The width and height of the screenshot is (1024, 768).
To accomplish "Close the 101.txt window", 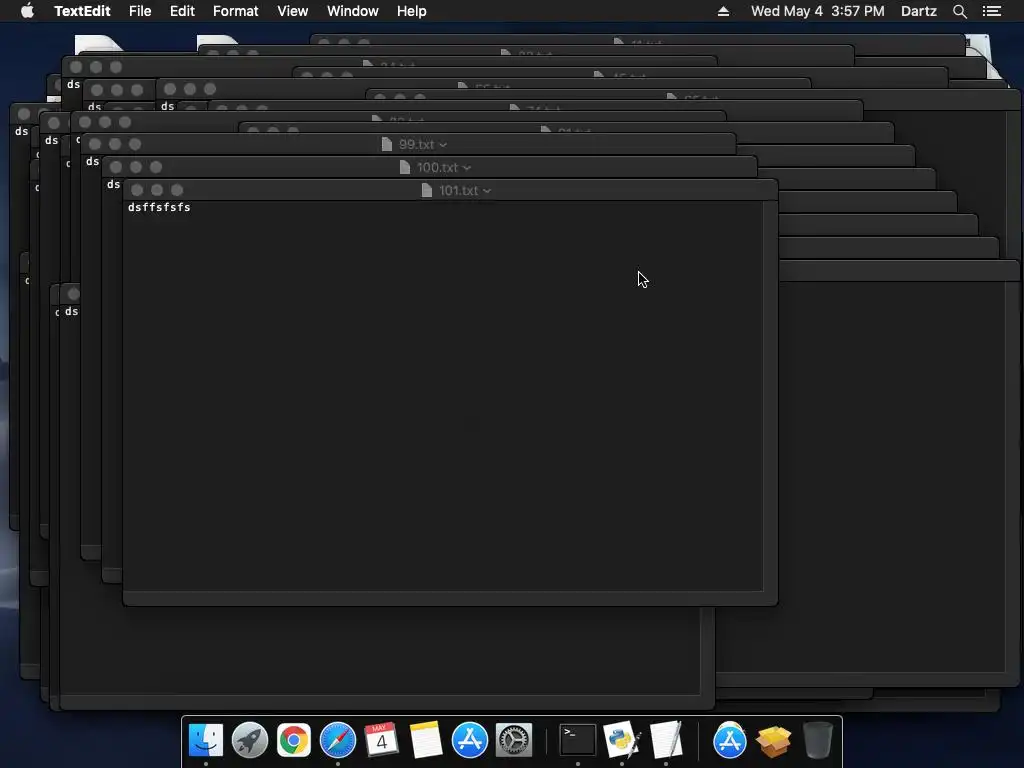I will point(137,190).
